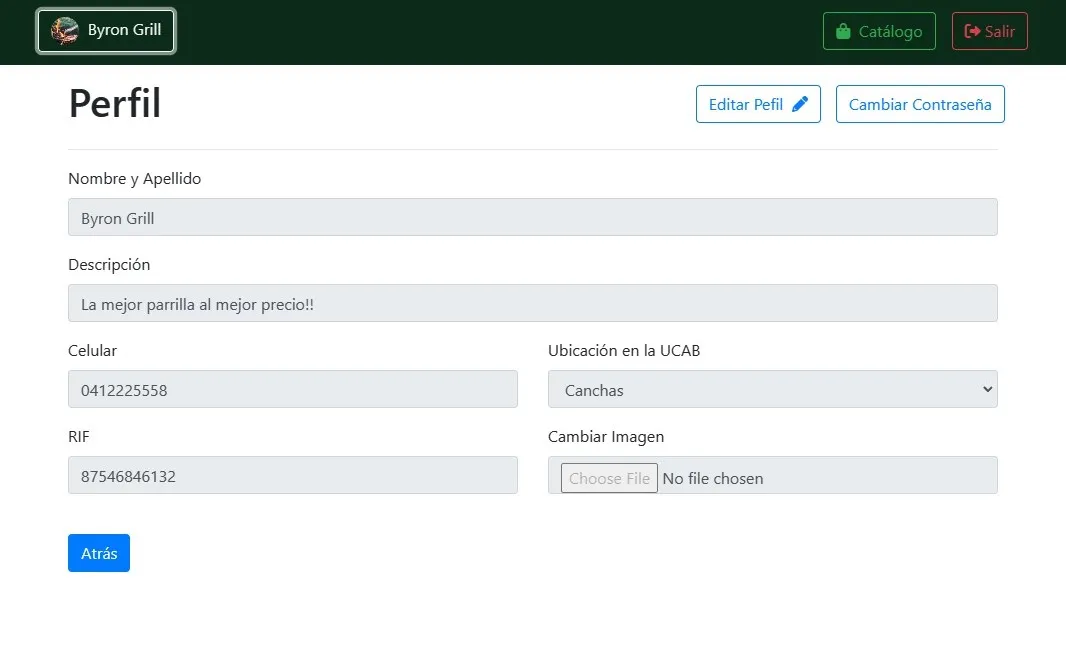Log out using the Salir button
This screenshot has width=1066, height=645.
click(989, 31)
